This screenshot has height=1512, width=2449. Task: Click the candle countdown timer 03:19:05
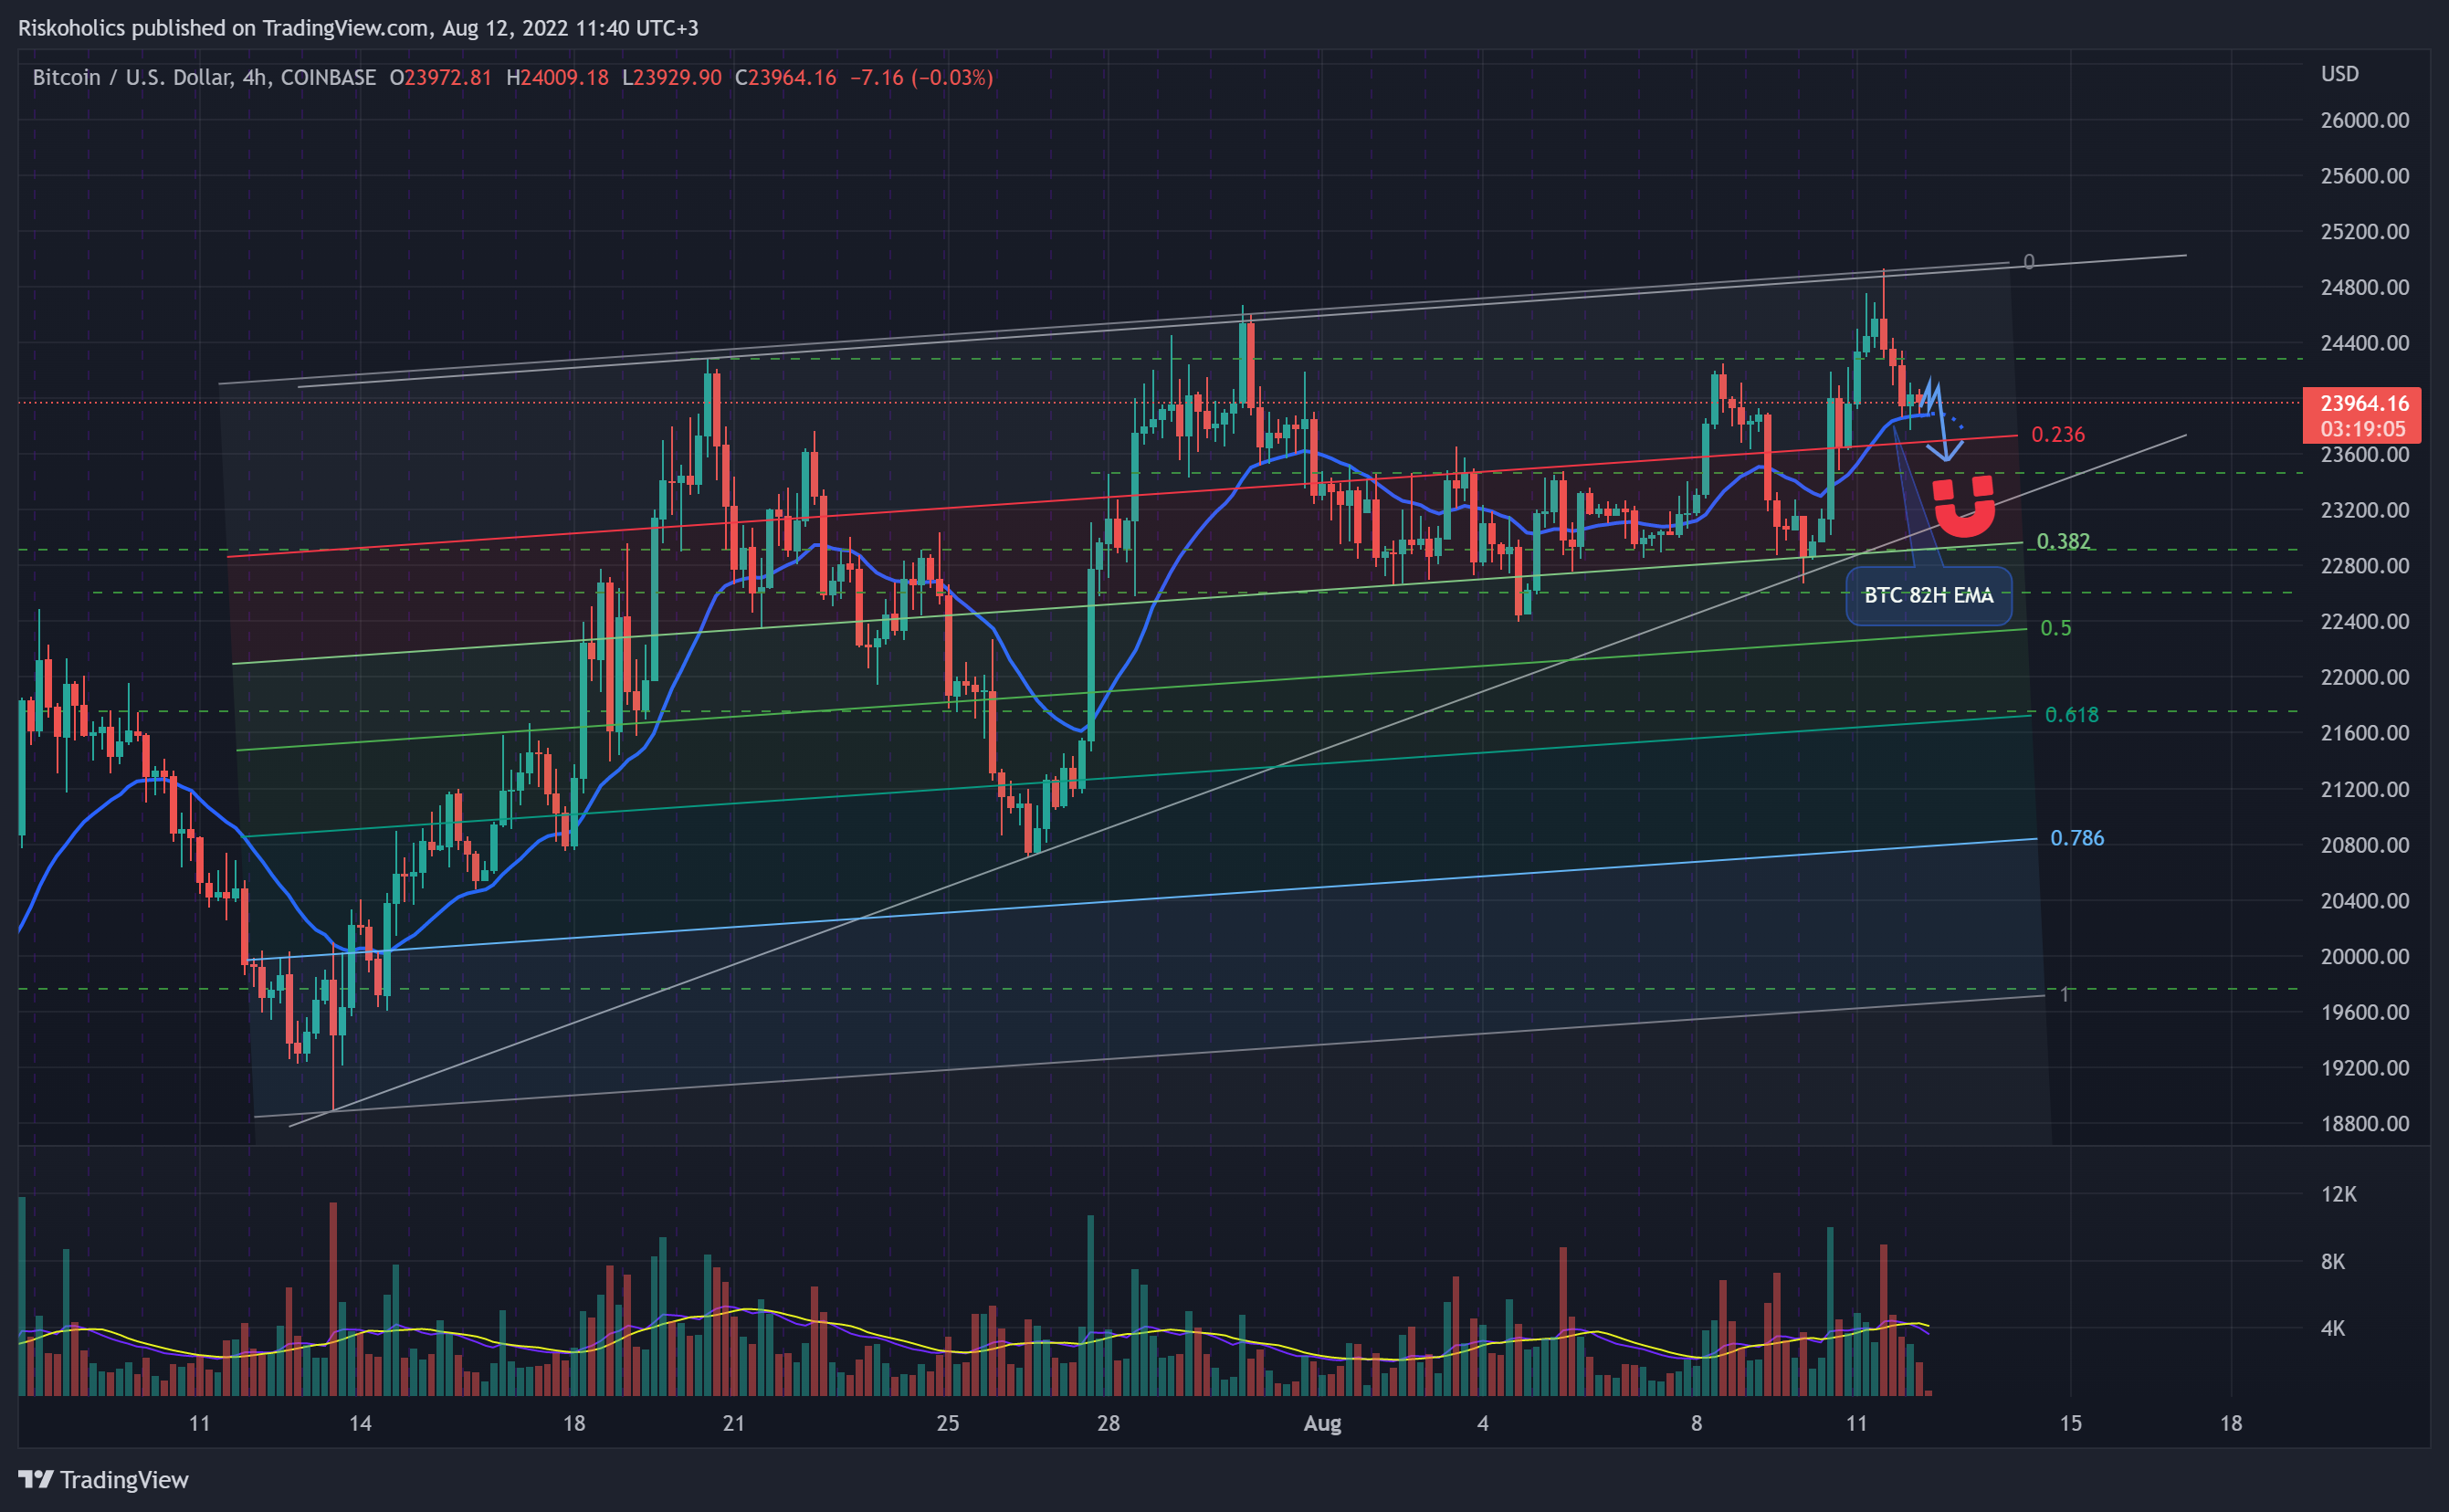(2363, 429)
